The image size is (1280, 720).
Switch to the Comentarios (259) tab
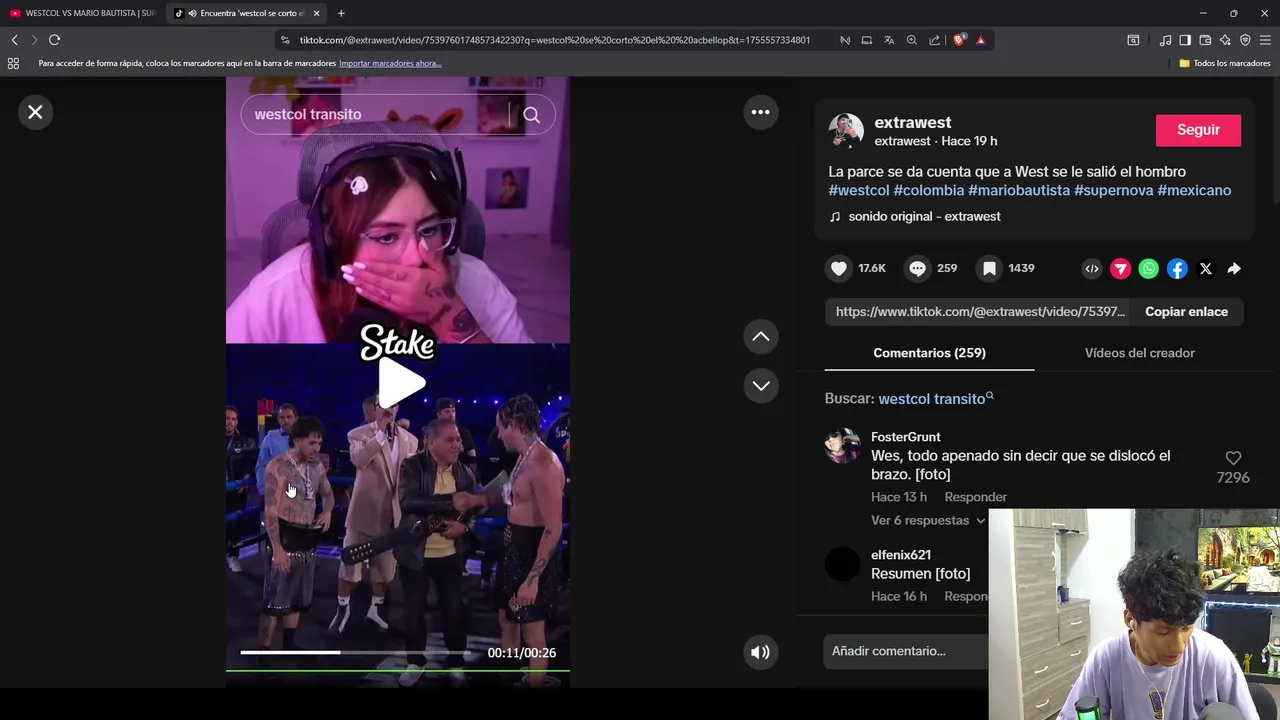click(x=929, y=353)
